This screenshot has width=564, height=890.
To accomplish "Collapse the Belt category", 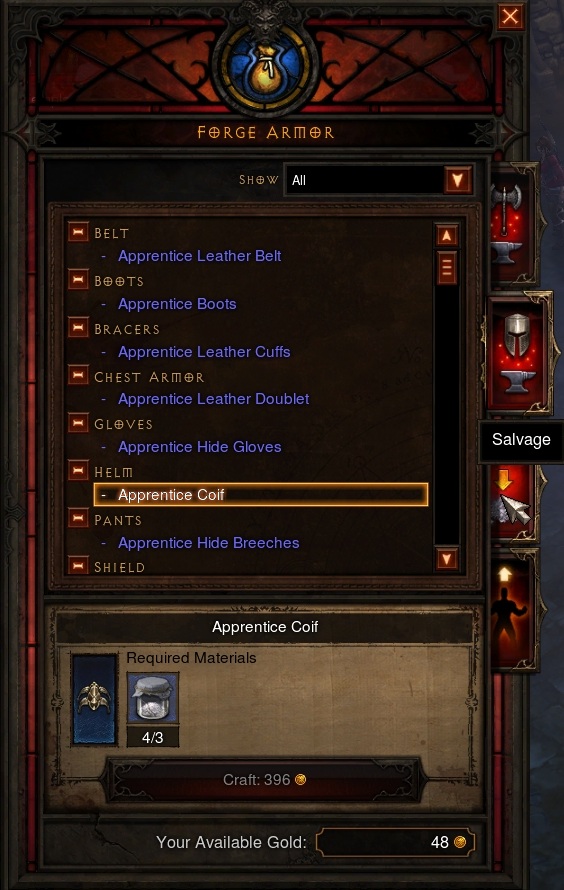I will [x=78, y=232].
